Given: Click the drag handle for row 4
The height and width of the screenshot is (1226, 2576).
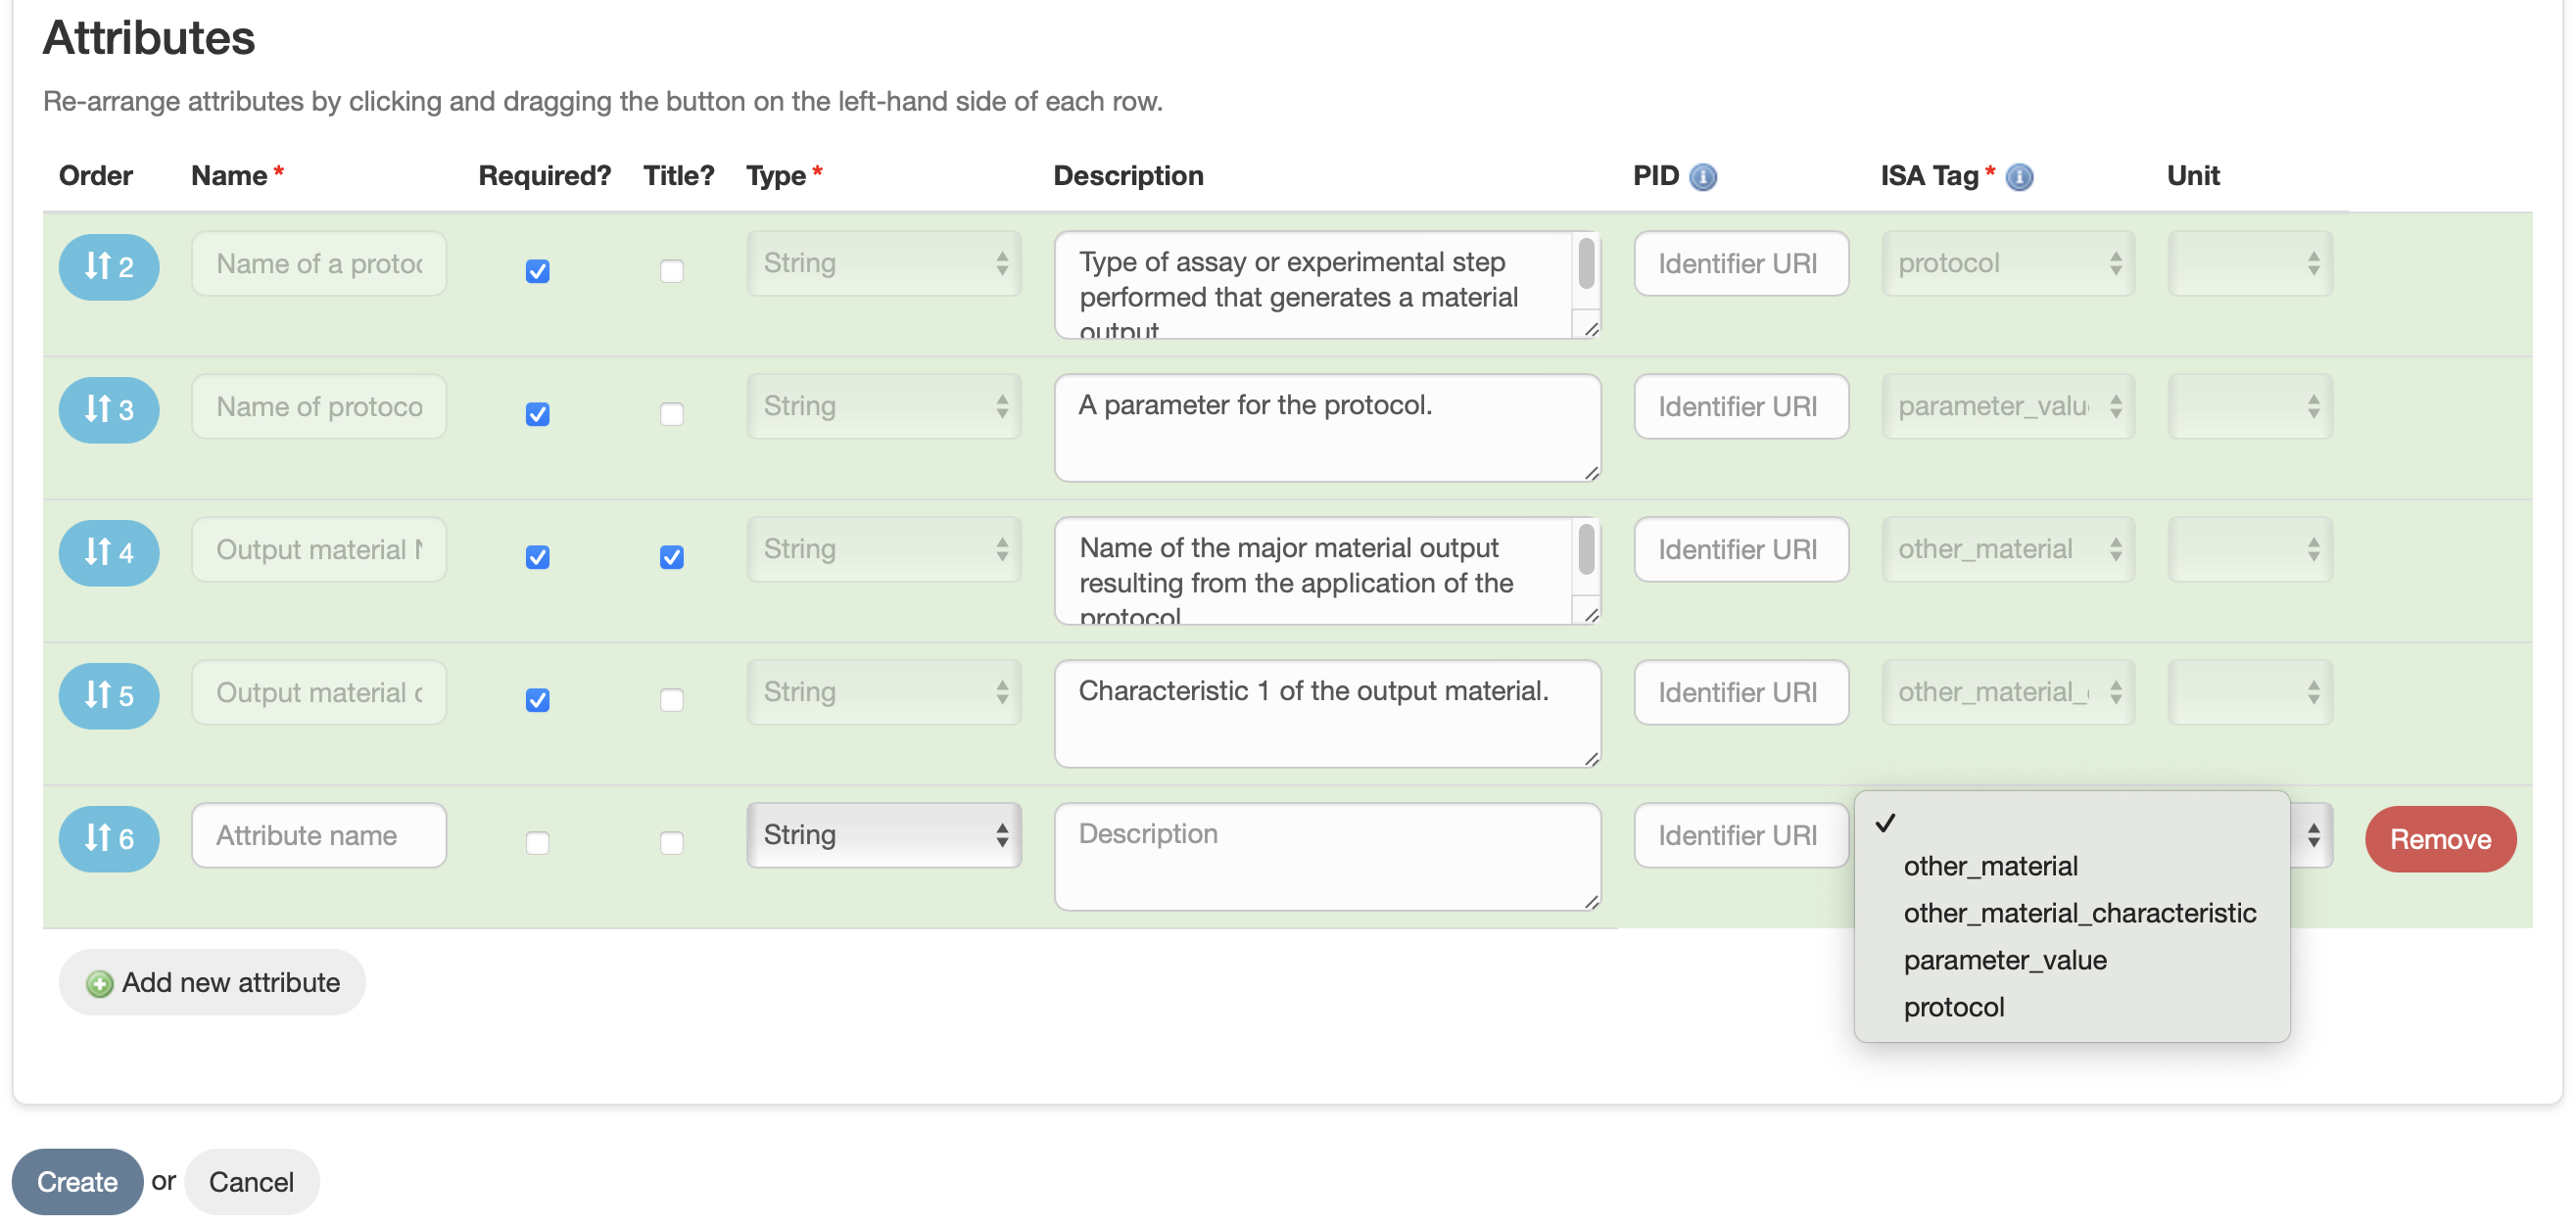Looking at the screenshot, I should click(108, 553).
